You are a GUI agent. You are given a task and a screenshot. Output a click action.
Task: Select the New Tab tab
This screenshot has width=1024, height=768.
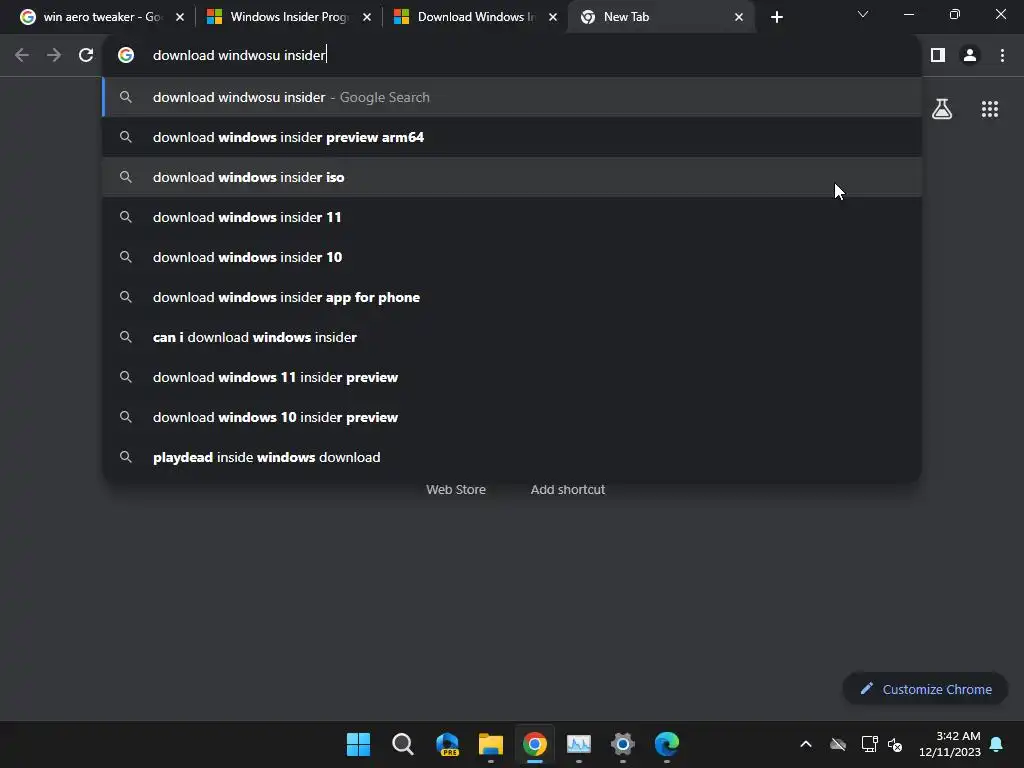pos(662,17)
